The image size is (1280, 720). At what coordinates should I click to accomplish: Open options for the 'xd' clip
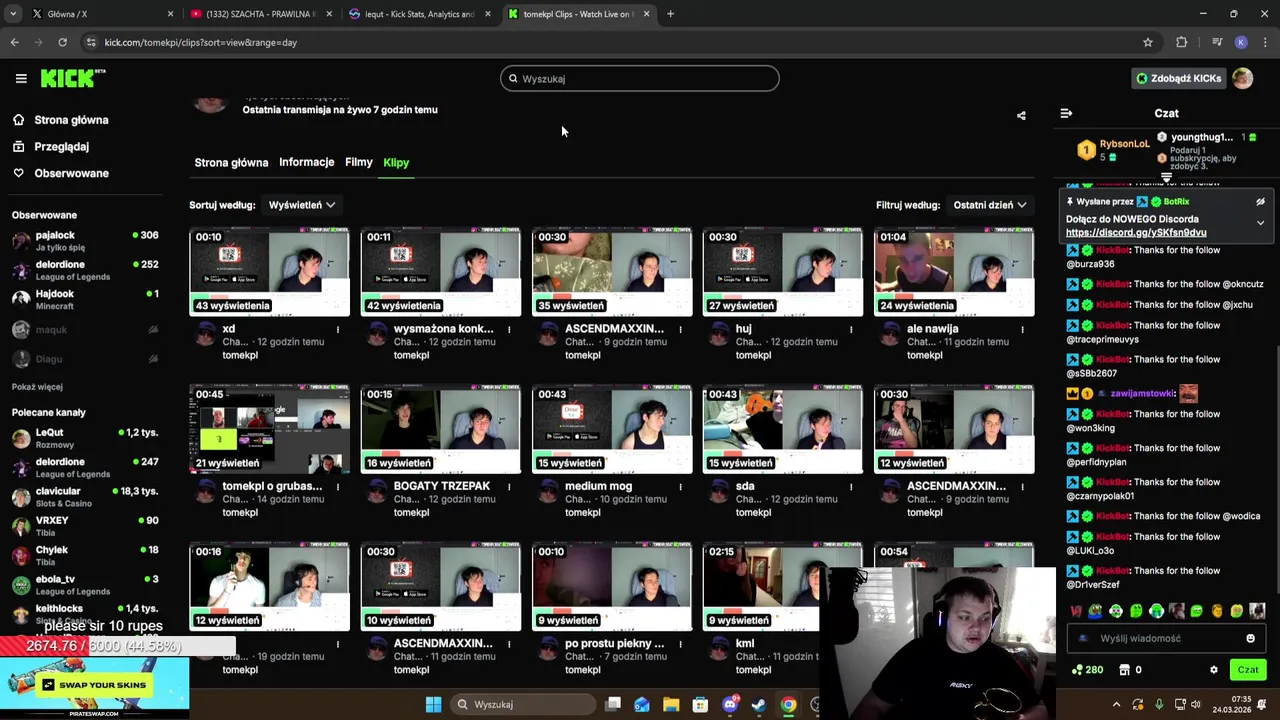pyautogui.click(x=338, y=329)
